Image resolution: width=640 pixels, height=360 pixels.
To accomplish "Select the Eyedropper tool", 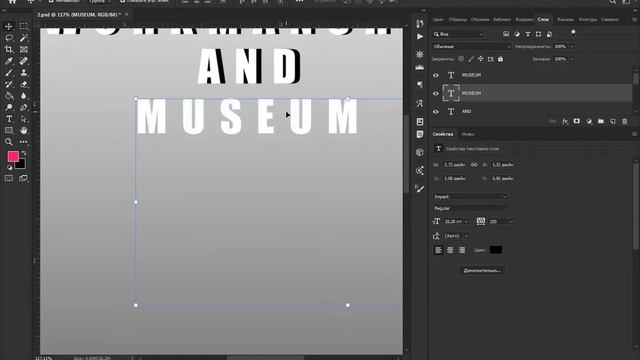I will 9,61.
